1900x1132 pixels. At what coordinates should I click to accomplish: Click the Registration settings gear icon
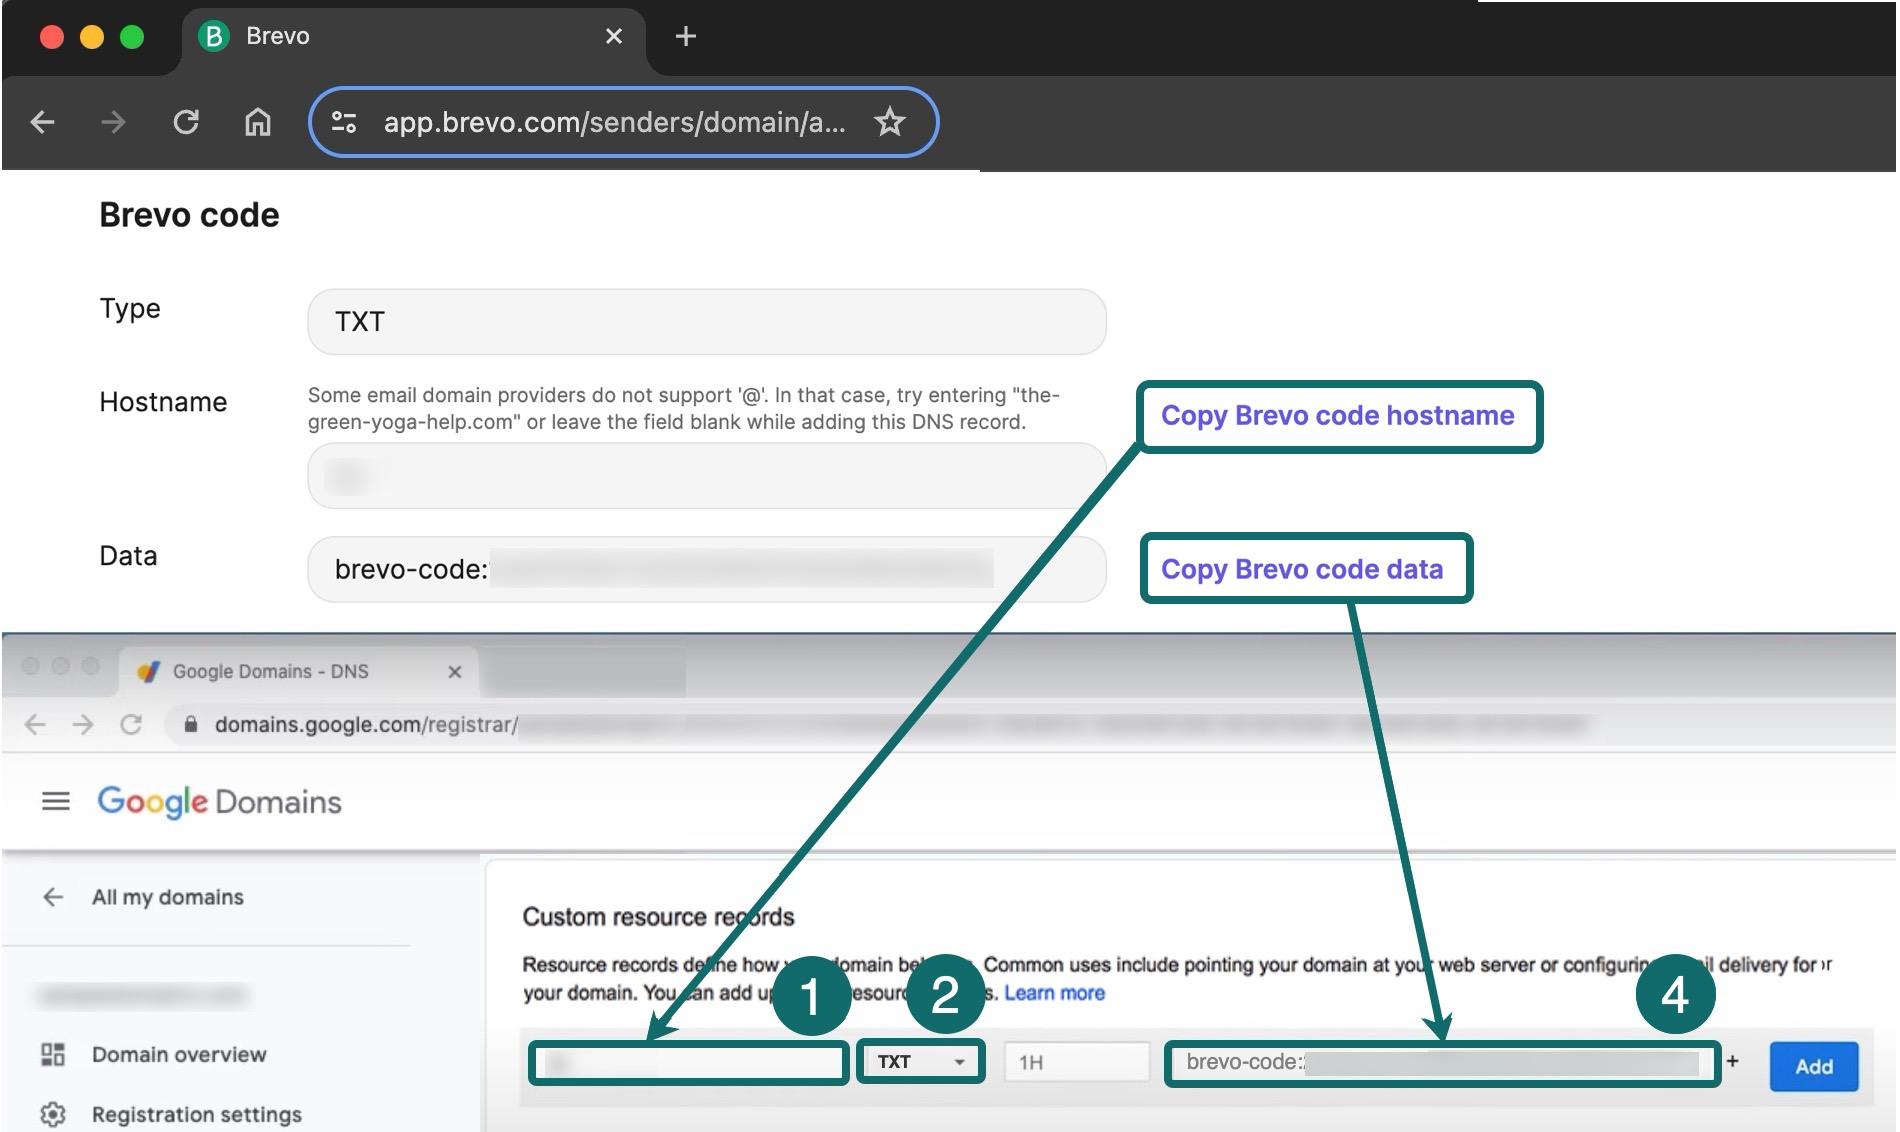tap(52, 1114)
